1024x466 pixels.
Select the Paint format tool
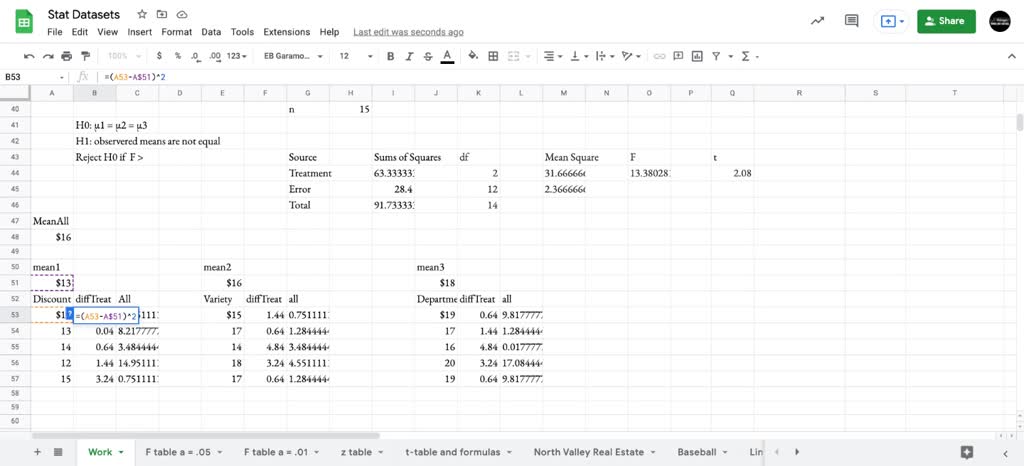pos(85,56)
